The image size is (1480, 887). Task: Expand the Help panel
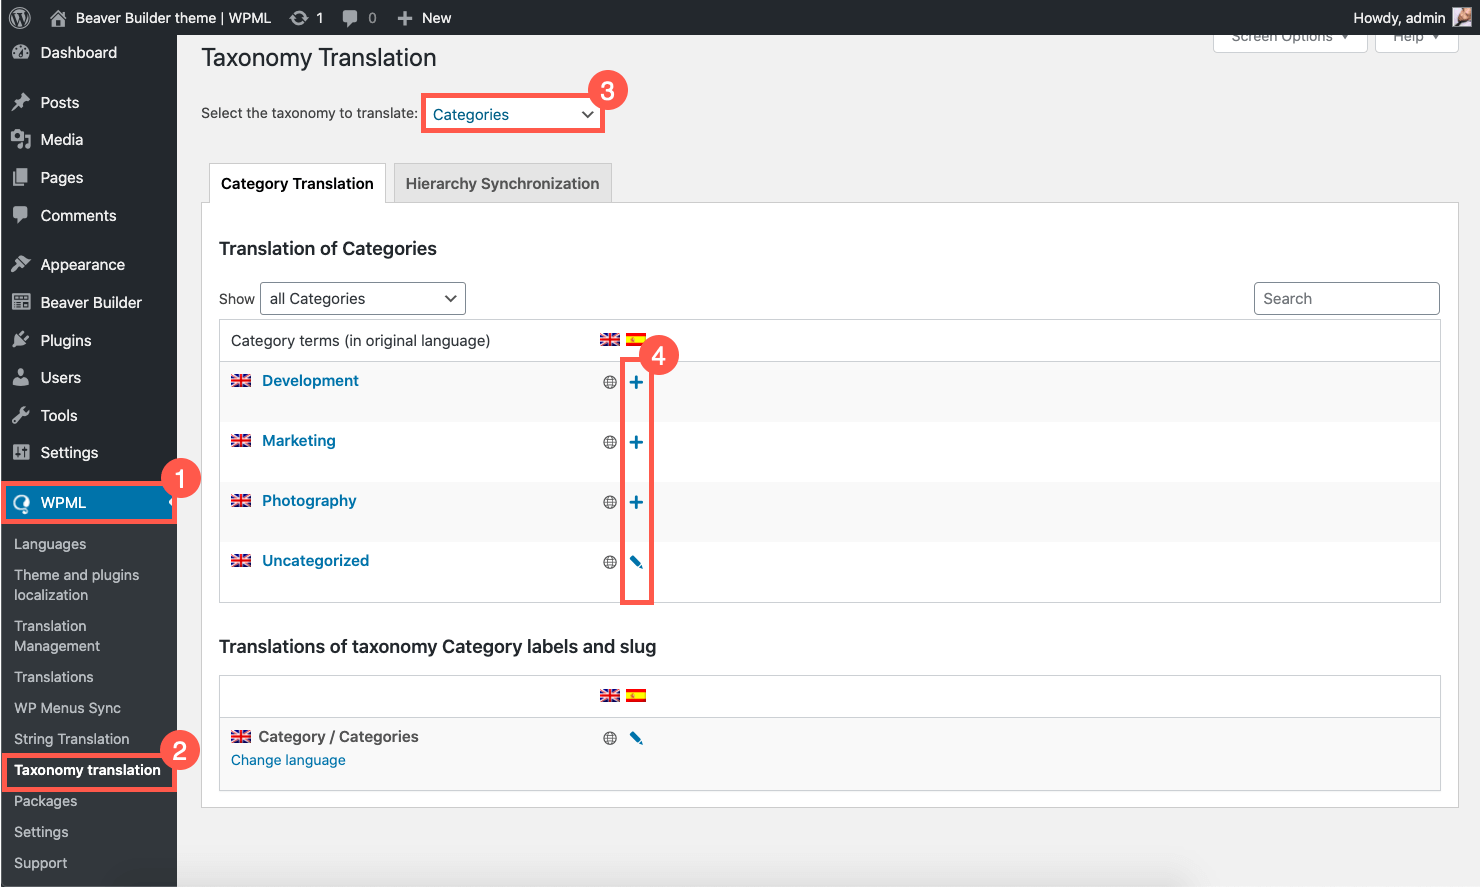click(x=1416, y=40)
